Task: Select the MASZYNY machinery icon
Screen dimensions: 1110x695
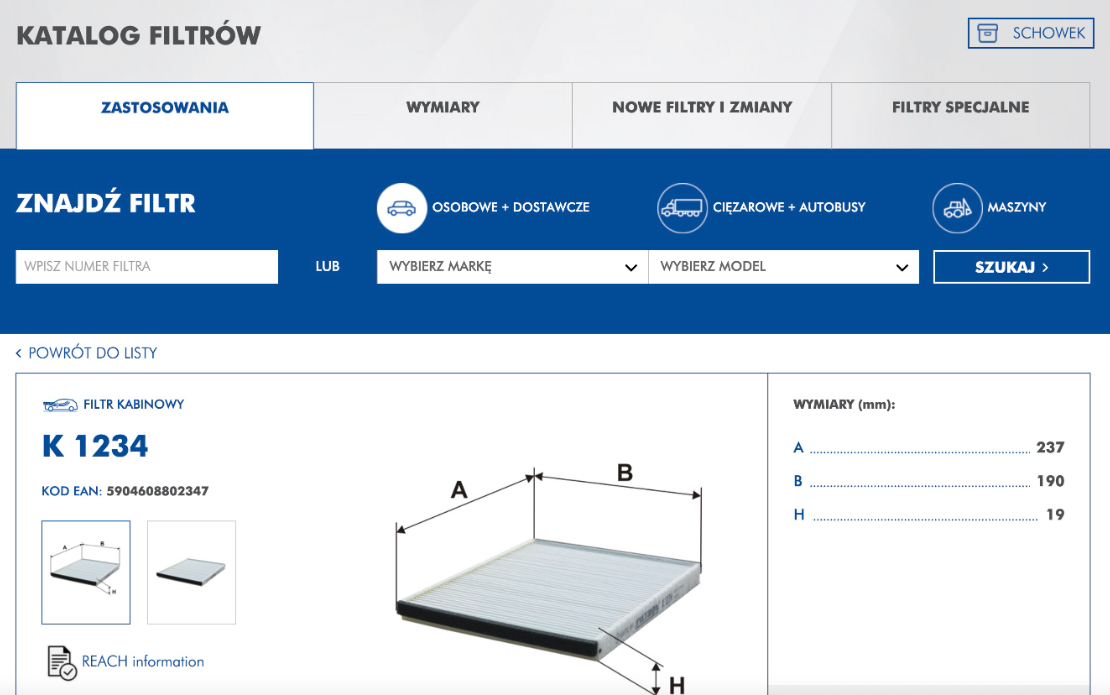Action: tap(957, 208)
